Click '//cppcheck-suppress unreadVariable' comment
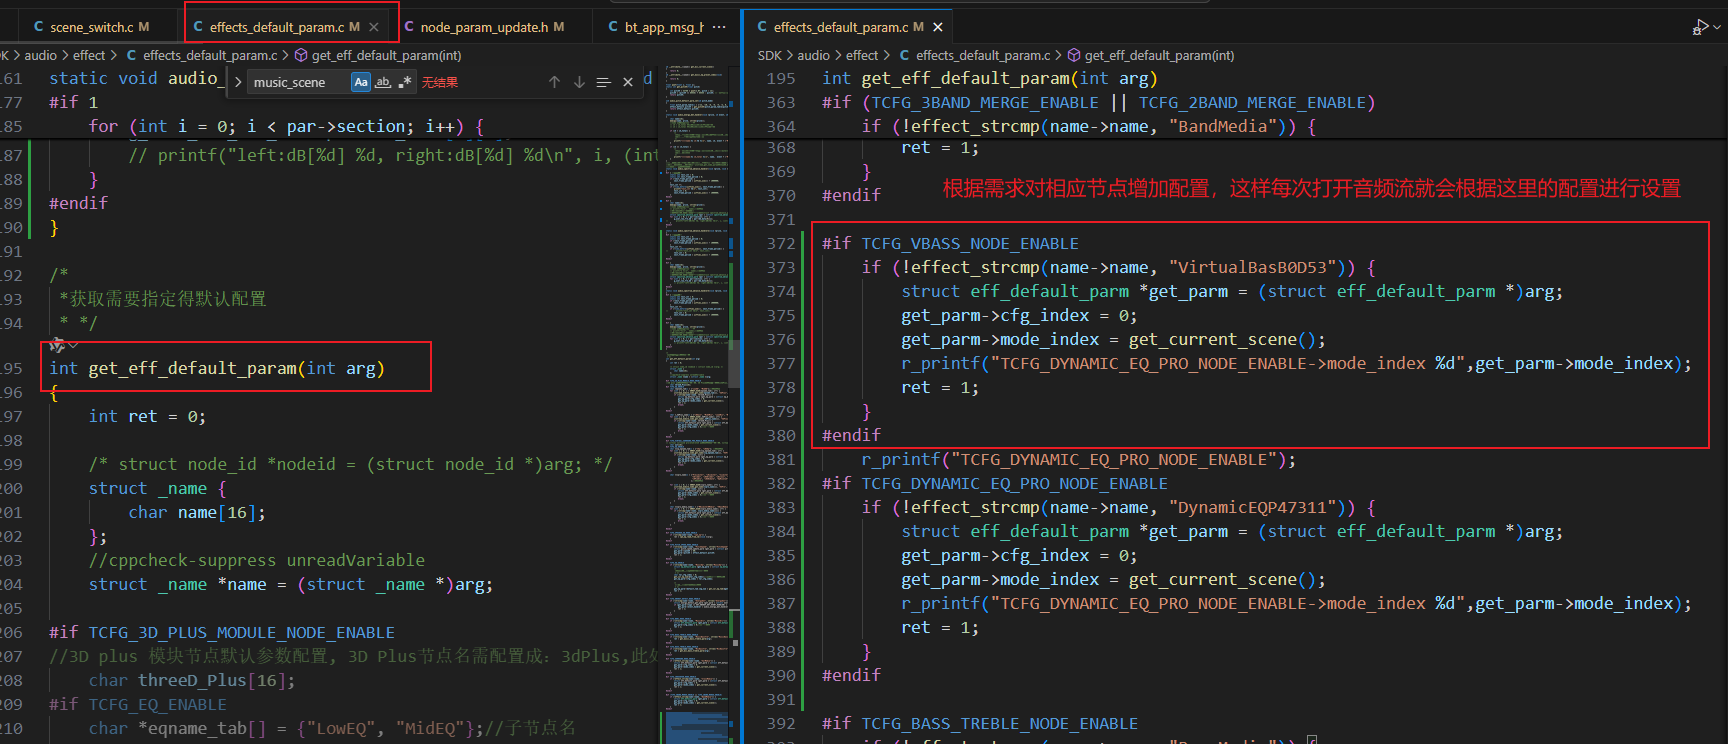 click(x=257, y=560)
